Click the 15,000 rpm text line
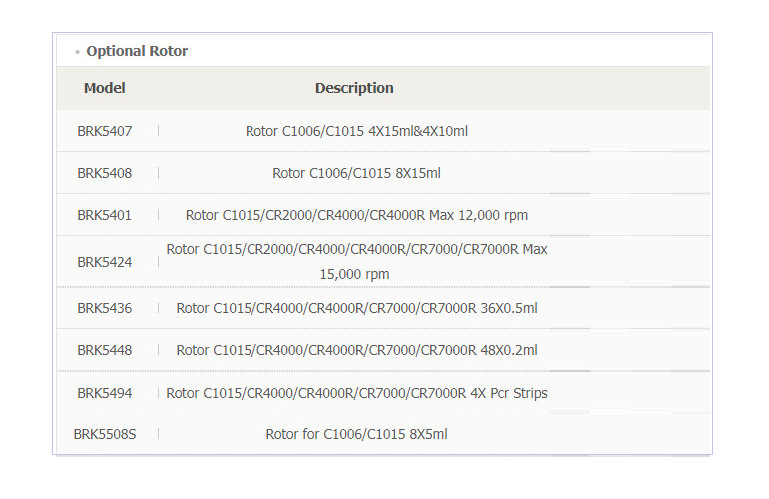The height and width of the screenshot is (499, 769). click(354, 274)
